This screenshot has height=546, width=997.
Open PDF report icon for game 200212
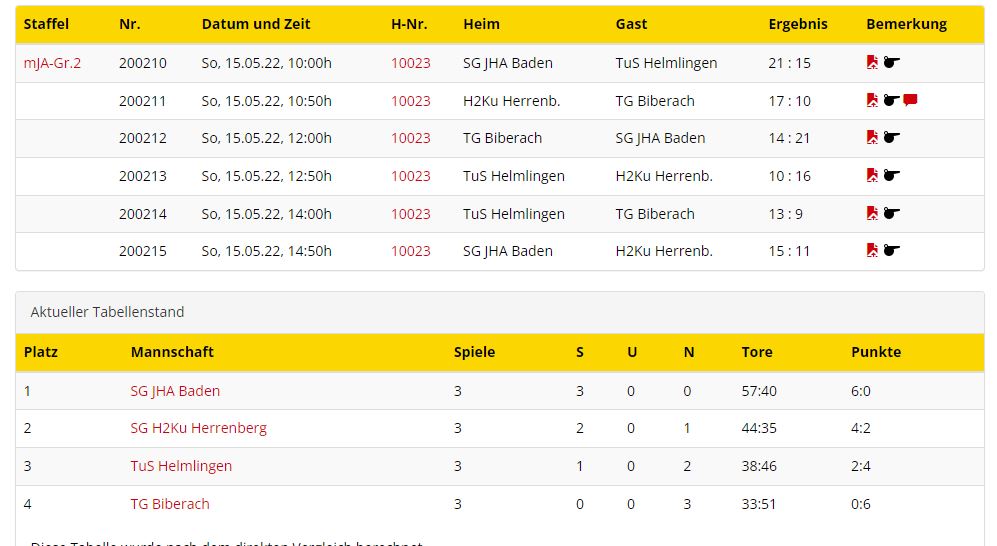[872, 137]
